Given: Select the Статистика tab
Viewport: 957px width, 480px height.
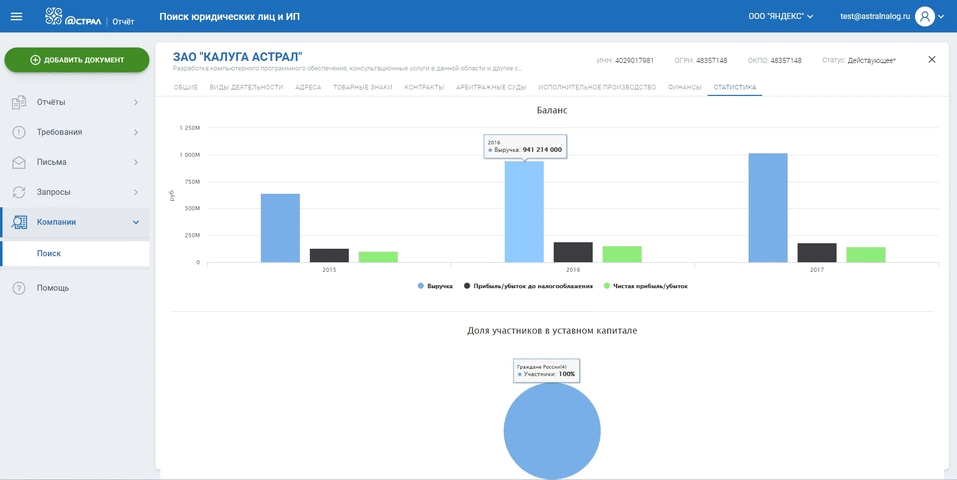Looking at the screenshot, I should coord(735,87).
